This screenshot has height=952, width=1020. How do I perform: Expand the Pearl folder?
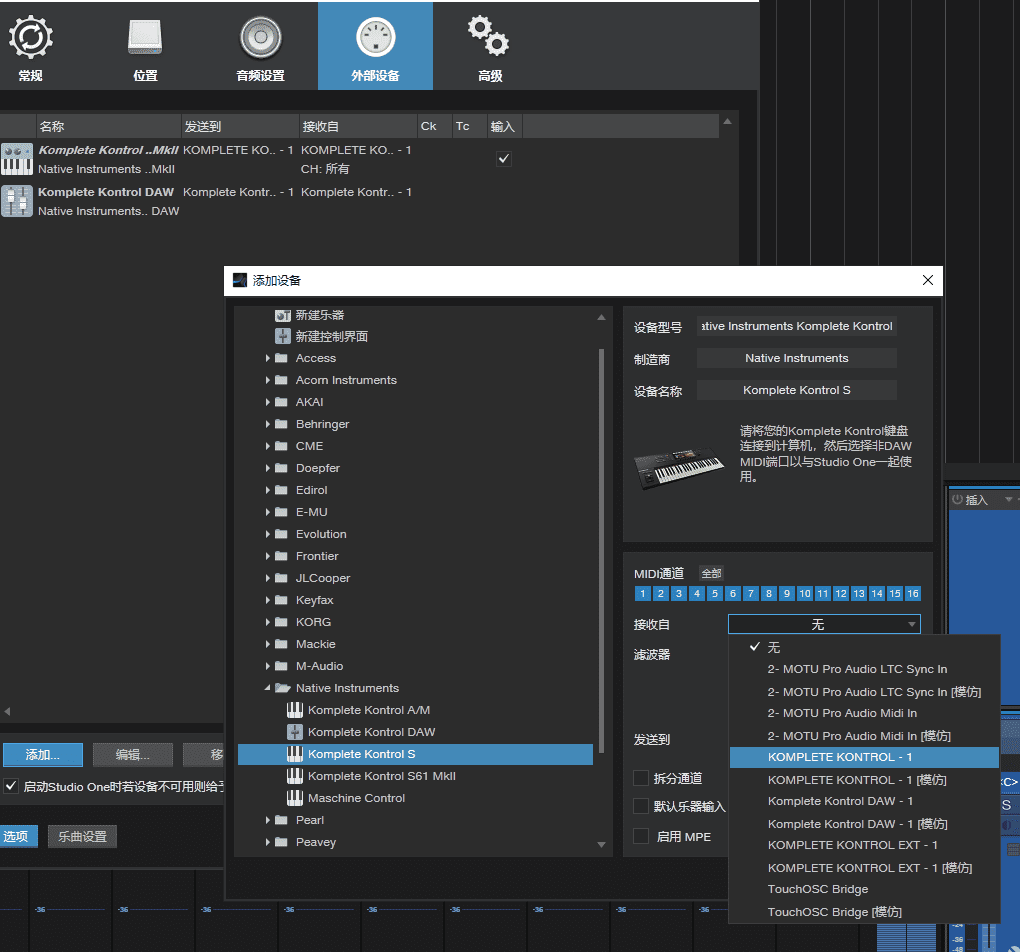click(267, 820)
